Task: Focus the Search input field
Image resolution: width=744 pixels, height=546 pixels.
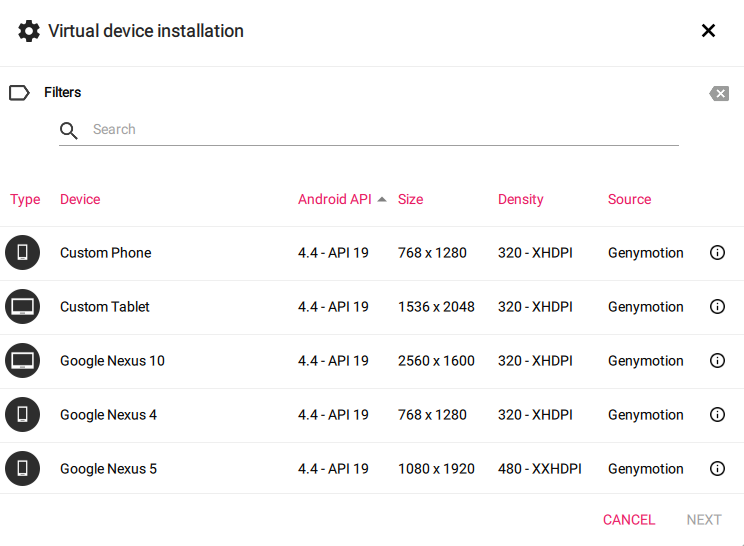Action: (x=369, y=130)
